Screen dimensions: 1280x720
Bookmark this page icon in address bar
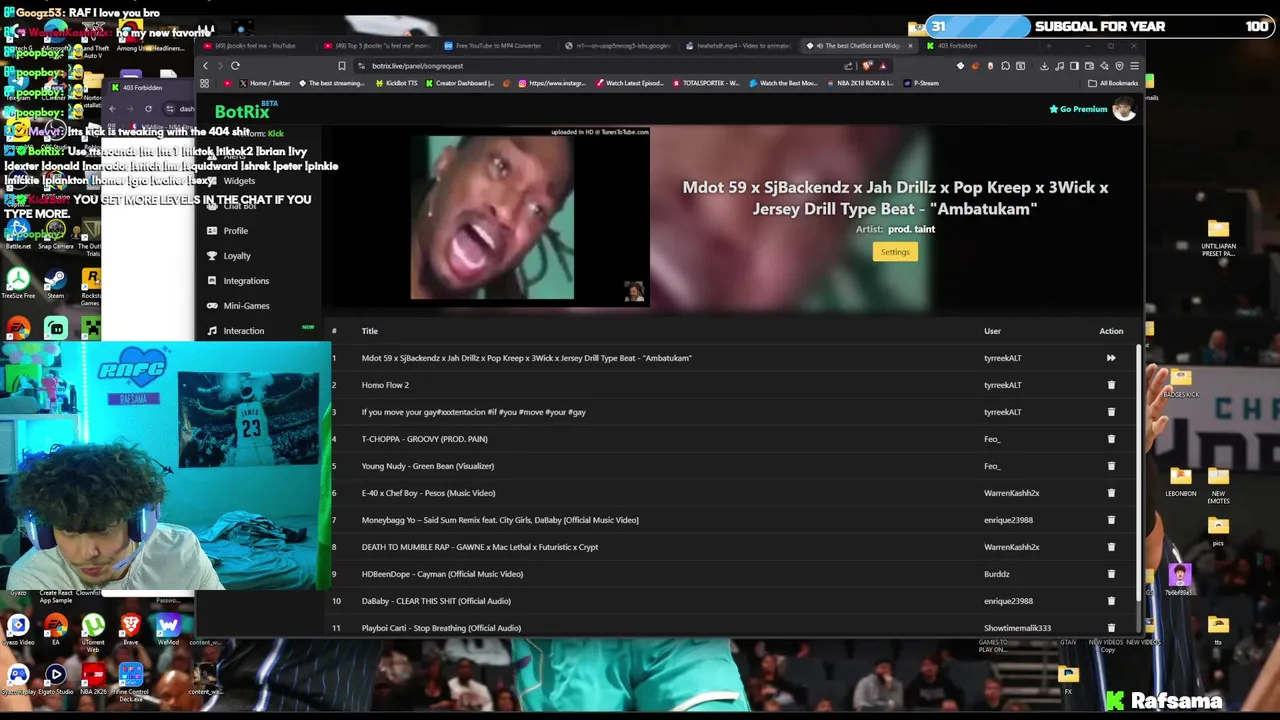point(341,66)
